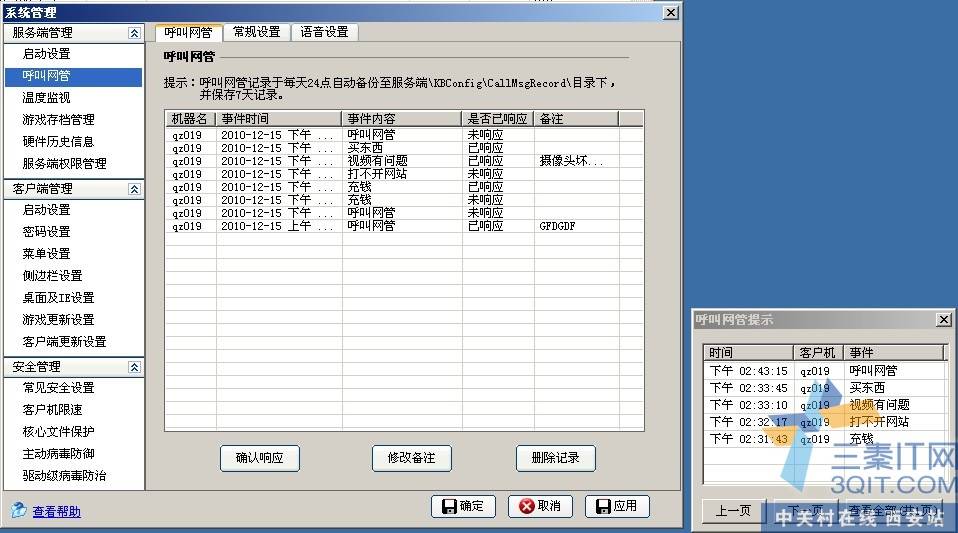
Task: Switch to the 常规设置 tab
Action: (x=257, y=32)
